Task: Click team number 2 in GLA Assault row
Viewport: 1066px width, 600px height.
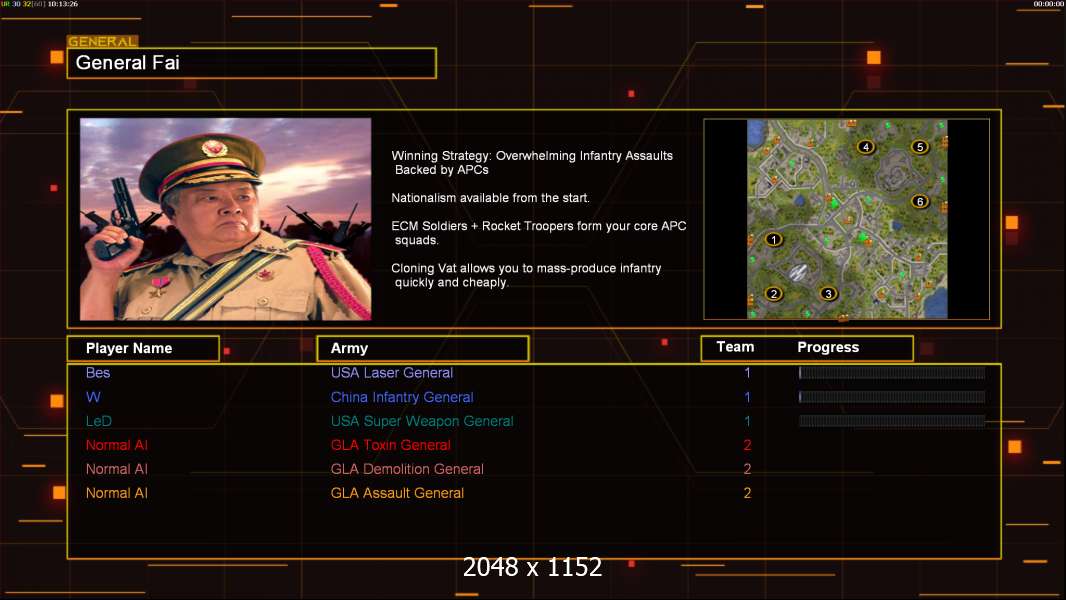Action: click(747, 493)
